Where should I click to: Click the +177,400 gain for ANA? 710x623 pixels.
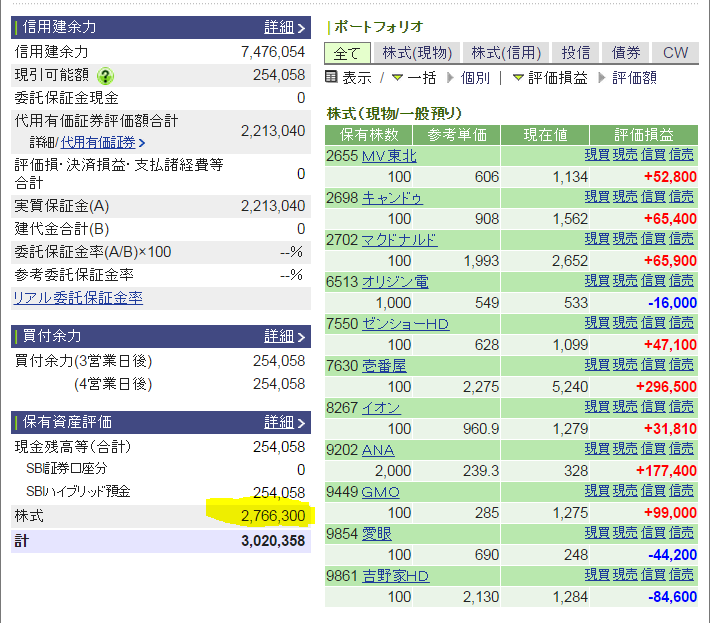(666, 471)
